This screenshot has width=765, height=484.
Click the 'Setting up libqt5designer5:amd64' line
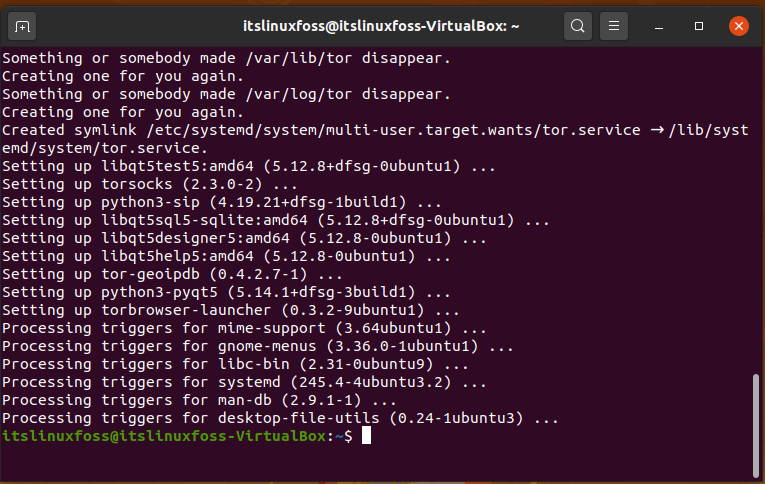point(244,239)
